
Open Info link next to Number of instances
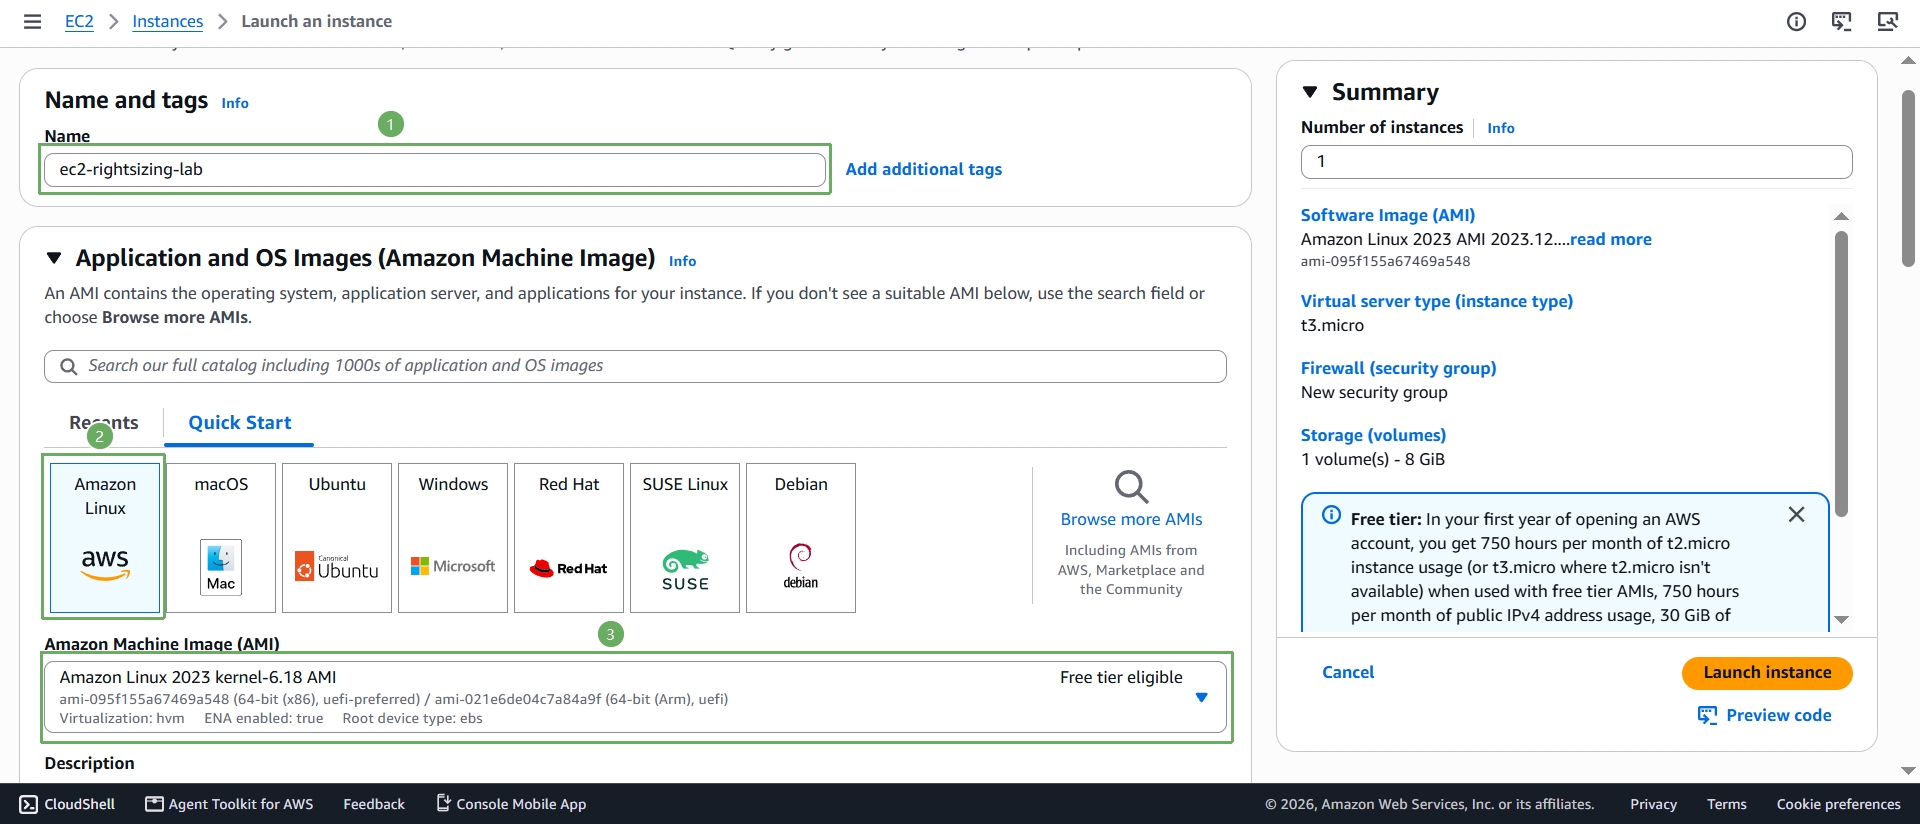[x=1501, y=128]
